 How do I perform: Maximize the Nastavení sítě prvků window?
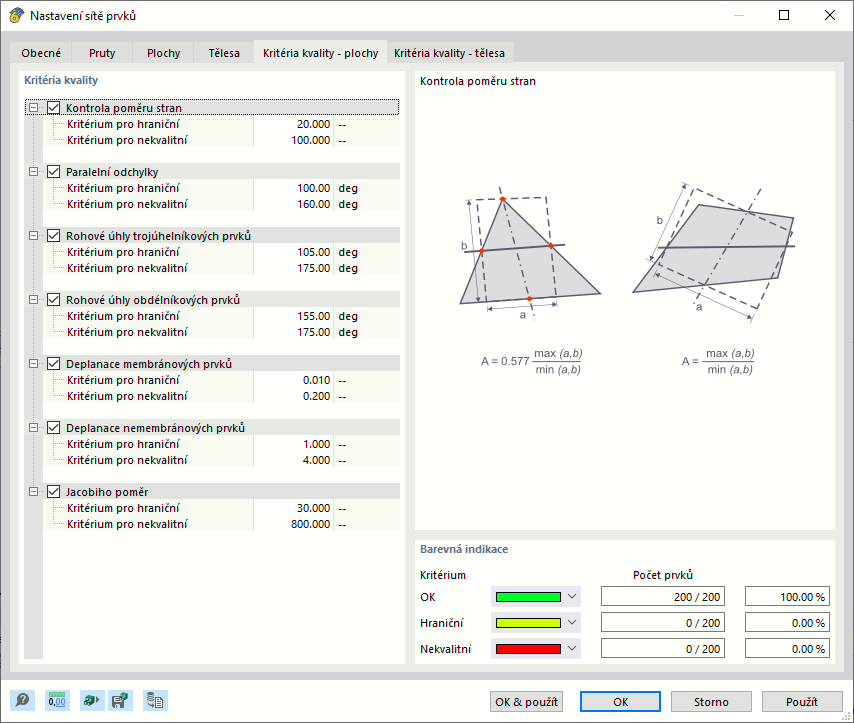click(x=784, y=15)
